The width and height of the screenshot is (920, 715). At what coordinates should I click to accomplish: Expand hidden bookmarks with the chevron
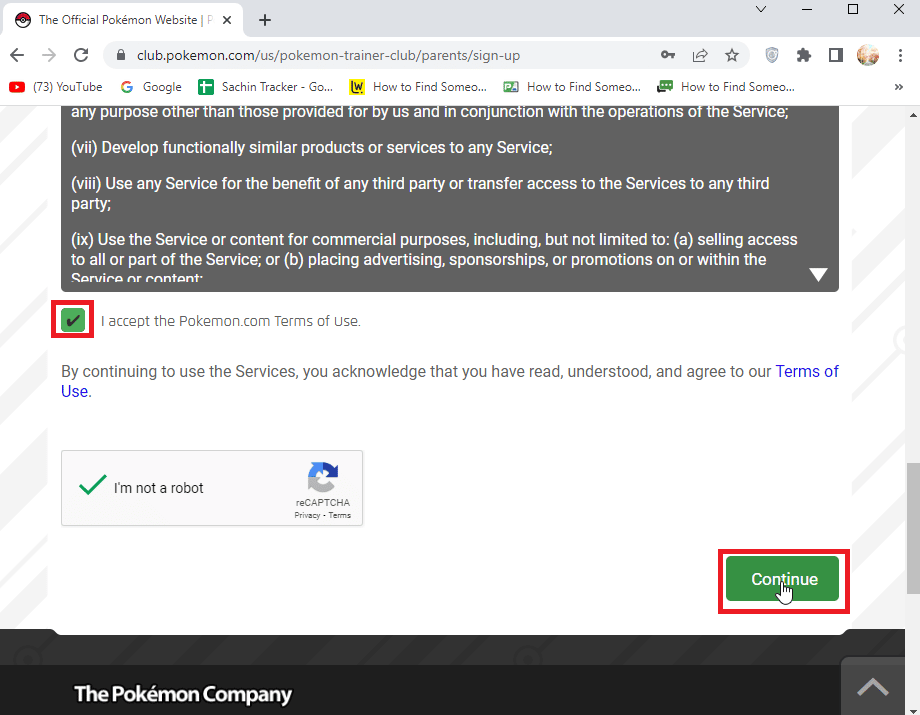[898, 86]
